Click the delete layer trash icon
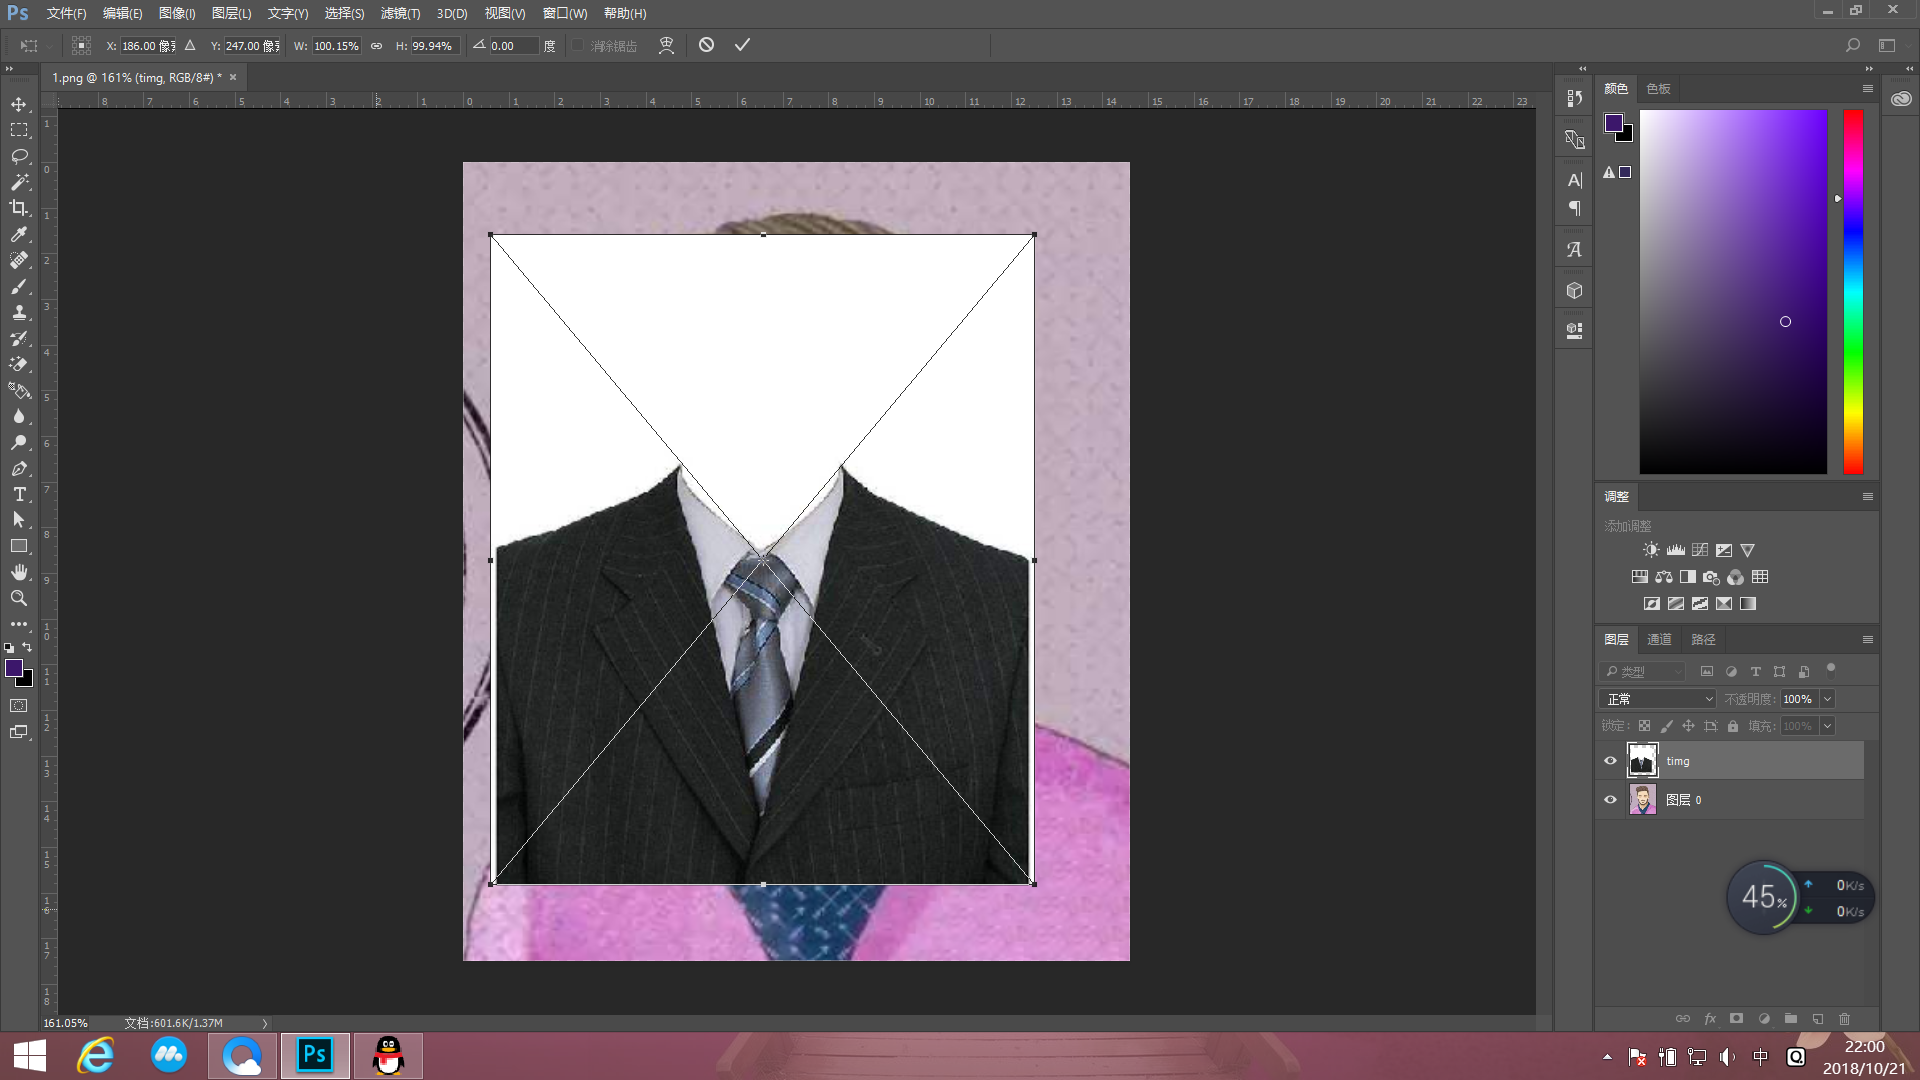This screenshot has width=1920, height=1080. (1845, 1019)
